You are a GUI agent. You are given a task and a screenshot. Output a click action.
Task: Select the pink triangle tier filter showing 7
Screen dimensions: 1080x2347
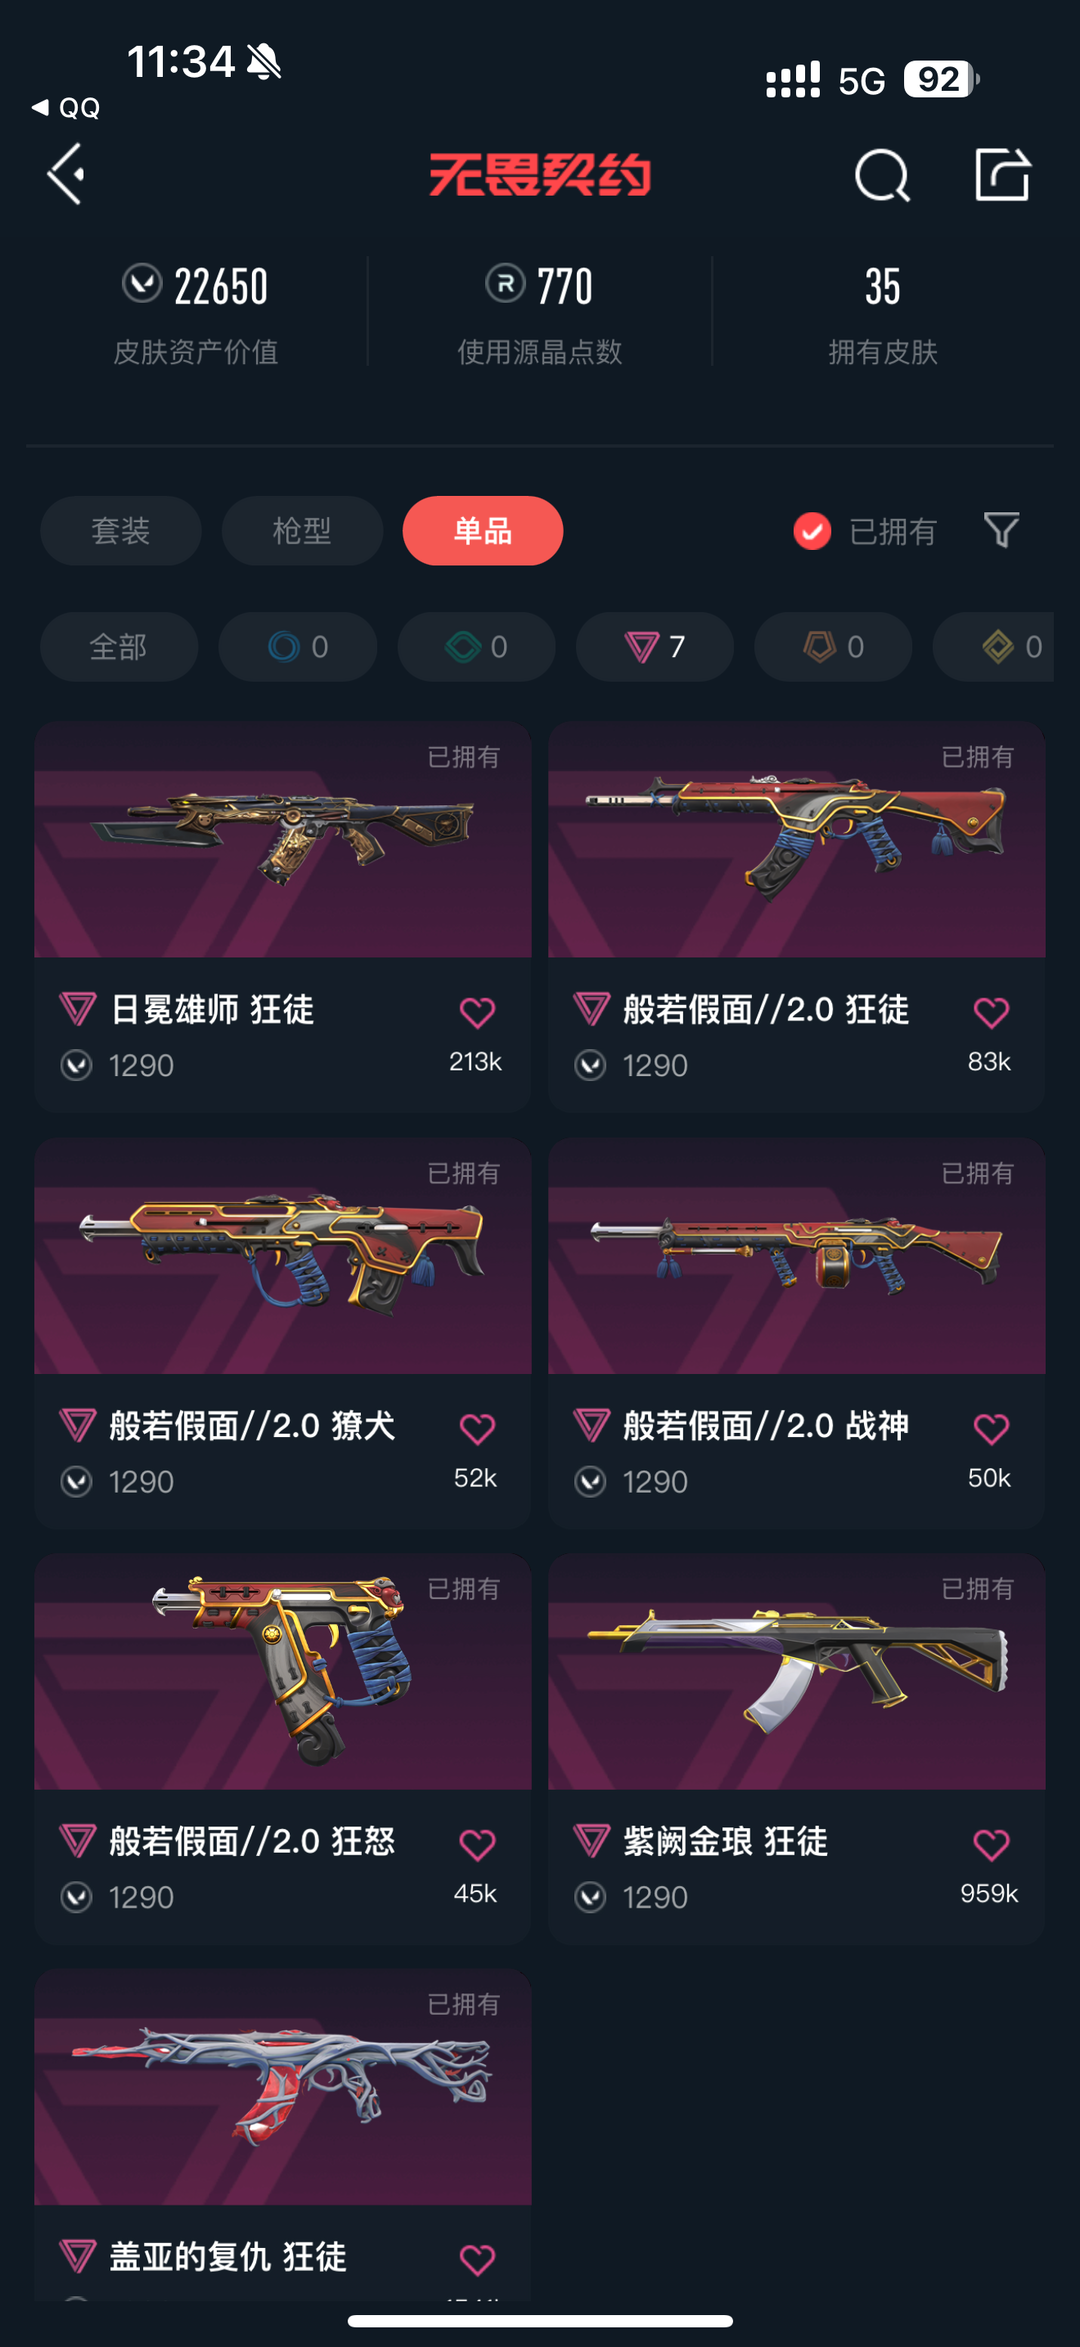click(x=655, y=647)
